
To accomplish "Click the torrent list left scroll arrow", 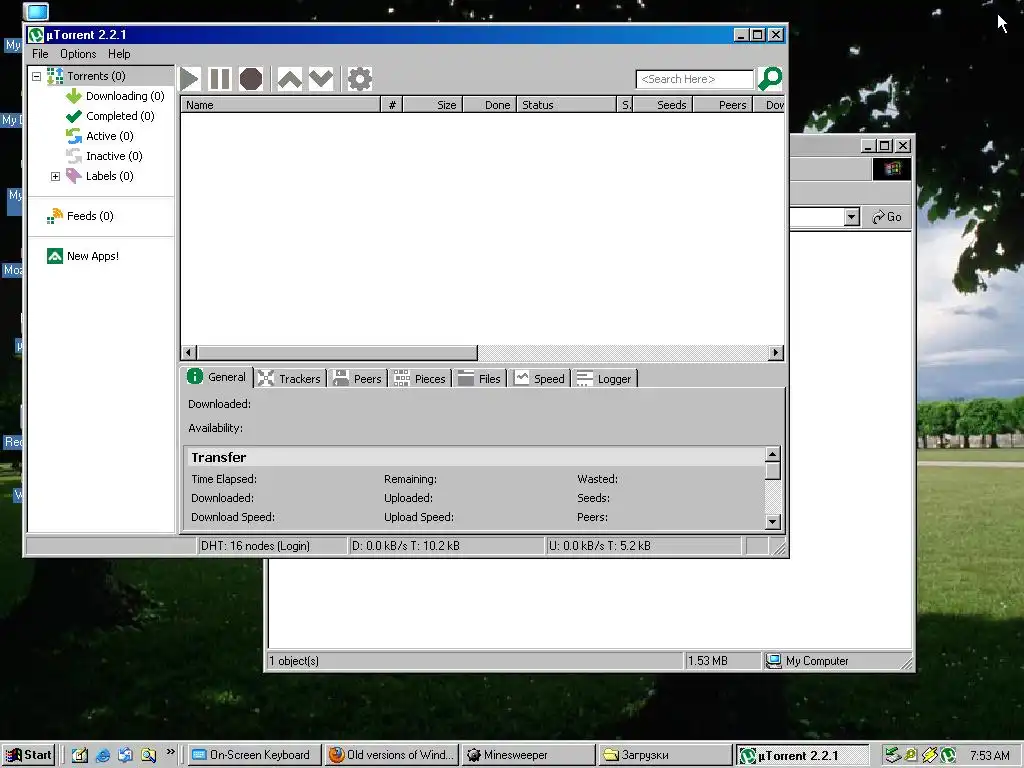I will [189, 353].
